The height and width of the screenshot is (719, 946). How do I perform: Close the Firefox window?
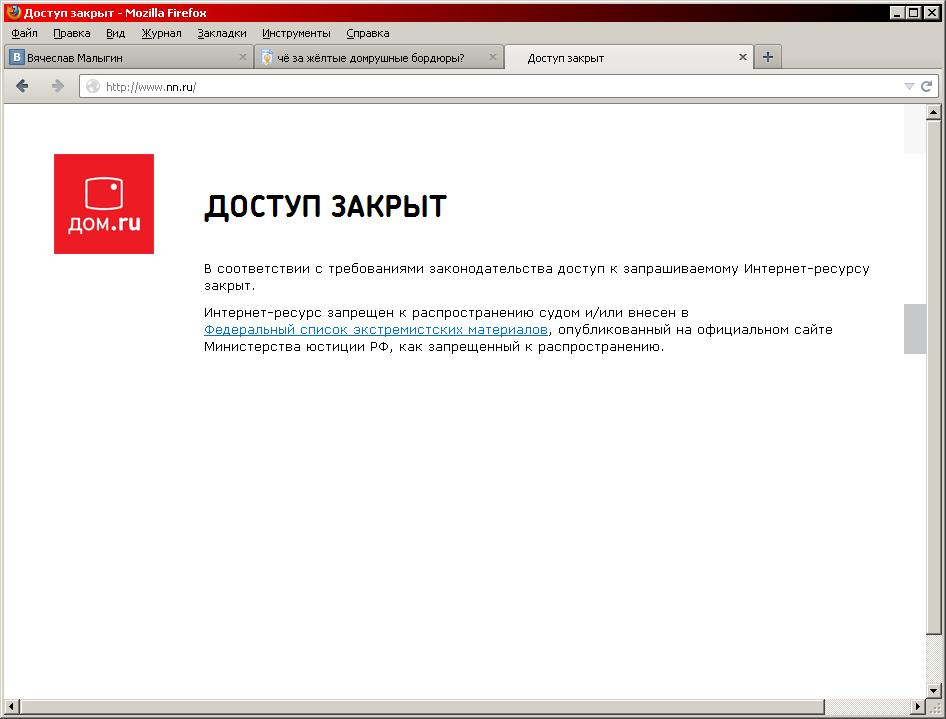click(x=931, y=12)
